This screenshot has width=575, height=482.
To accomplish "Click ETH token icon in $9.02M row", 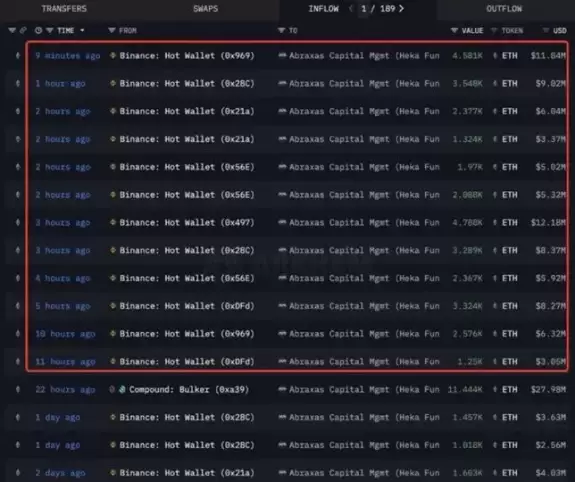I will (x=495, y=84).
